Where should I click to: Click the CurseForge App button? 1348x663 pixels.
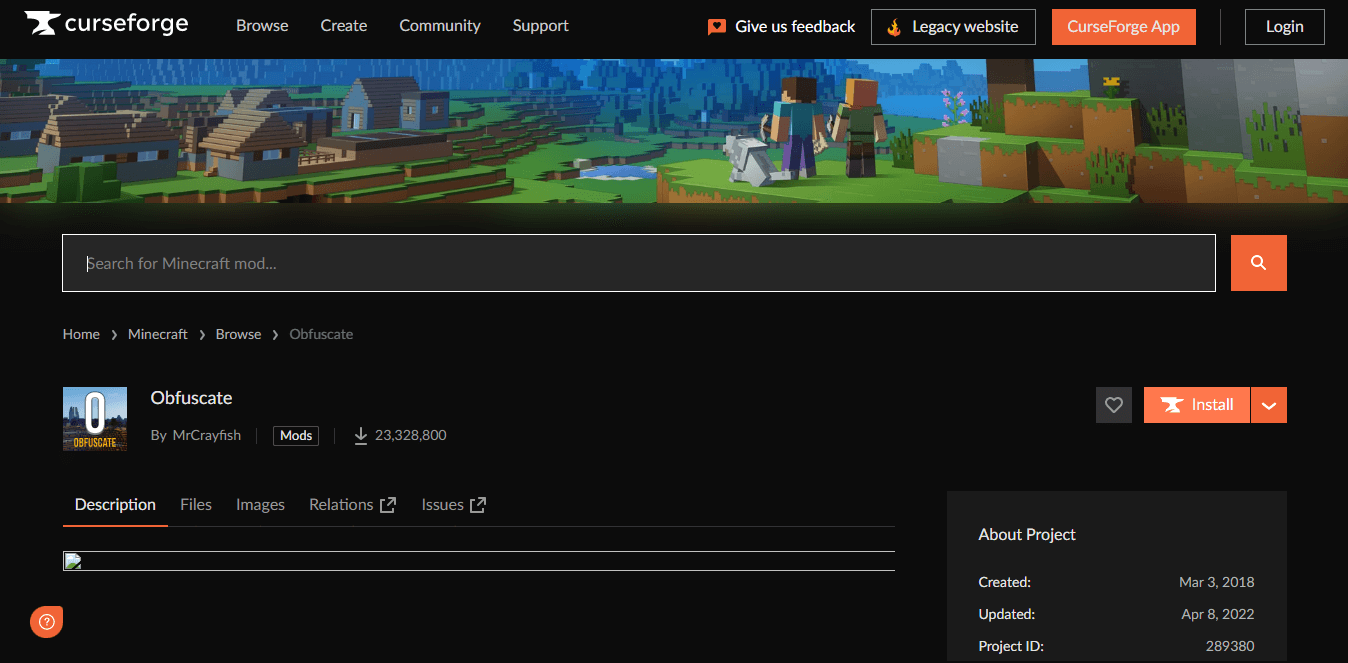click(1124, 27)
